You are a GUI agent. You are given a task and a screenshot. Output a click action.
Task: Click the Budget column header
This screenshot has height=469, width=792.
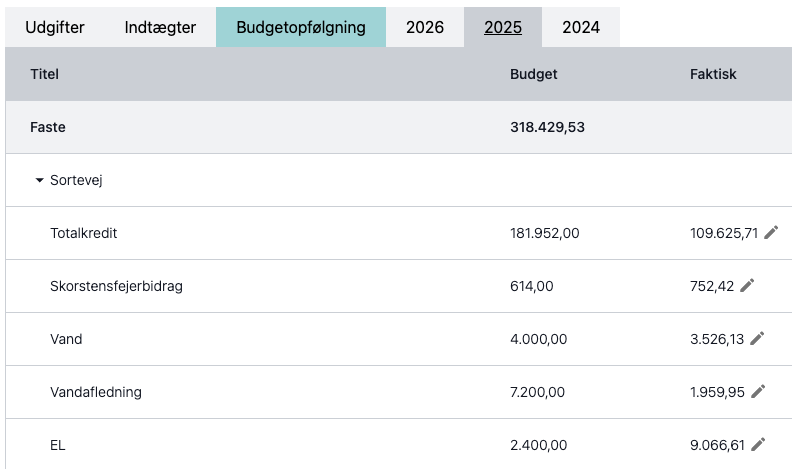(x=533, y=74)
